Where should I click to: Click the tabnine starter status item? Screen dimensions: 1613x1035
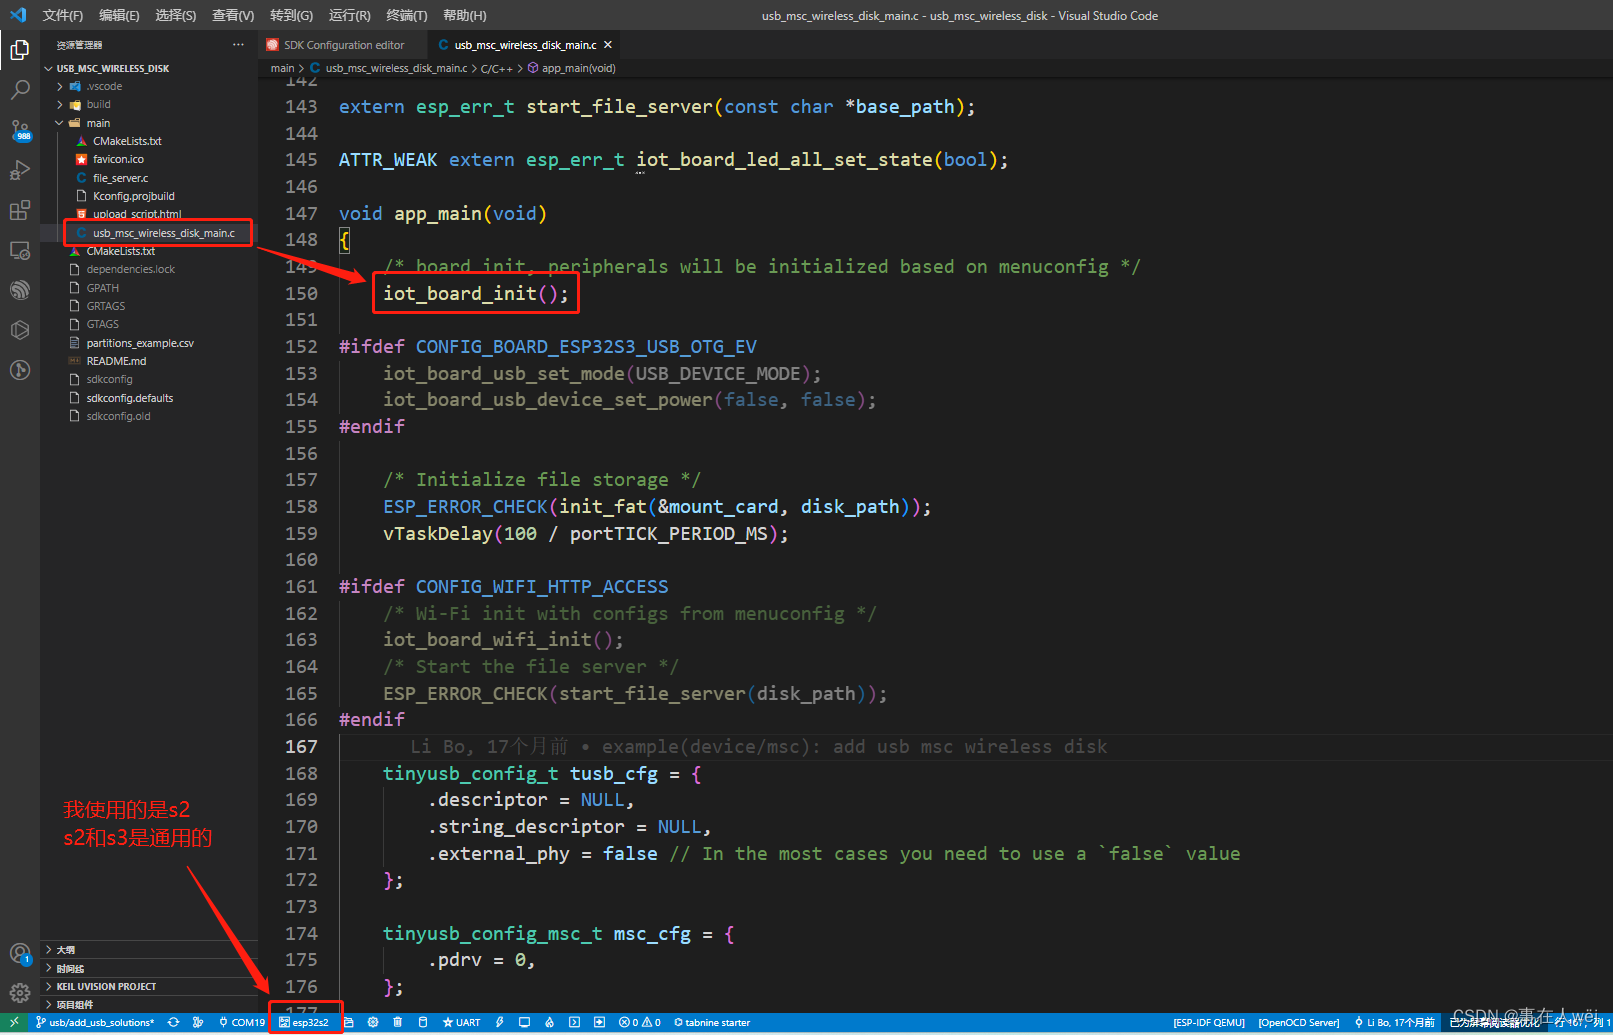pos(712,1022)
